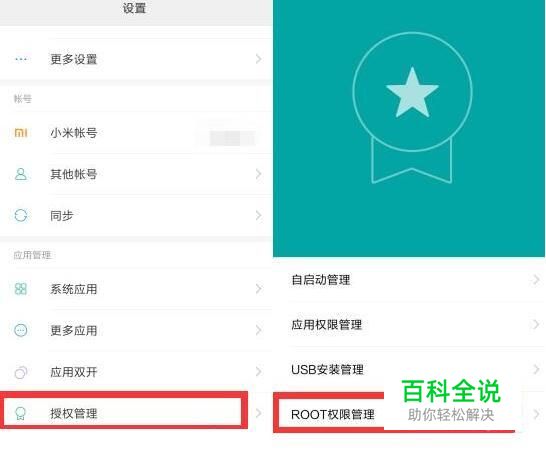Screen dimensions: 546x455
Task: Expand 更多设置 using its chevron
Action: click(258, 59)
